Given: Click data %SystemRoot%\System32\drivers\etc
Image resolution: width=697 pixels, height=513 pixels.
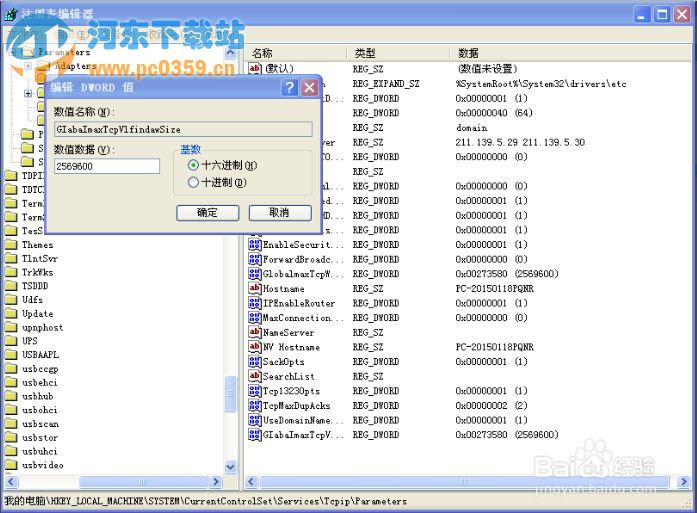Looking at the screenshot, I should [541, 84].
